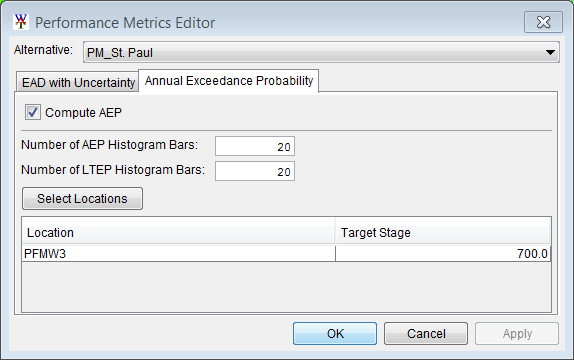The width and height of the screenshot is (574, 360).
Task: Click the application icon in the title bar
Action: tap(21, 22)
